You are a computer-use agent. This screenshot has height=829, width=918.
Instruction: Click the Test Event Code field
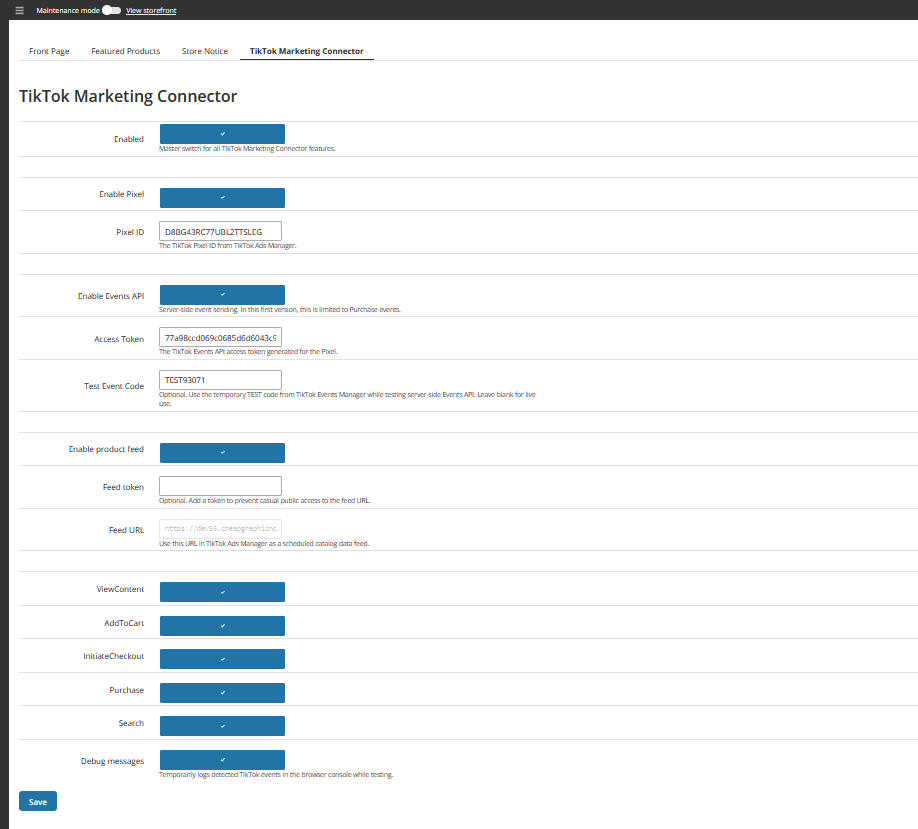220,380
